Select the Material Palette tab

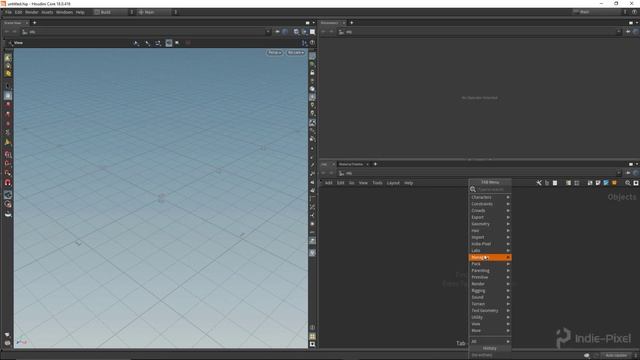click(351, 164)
